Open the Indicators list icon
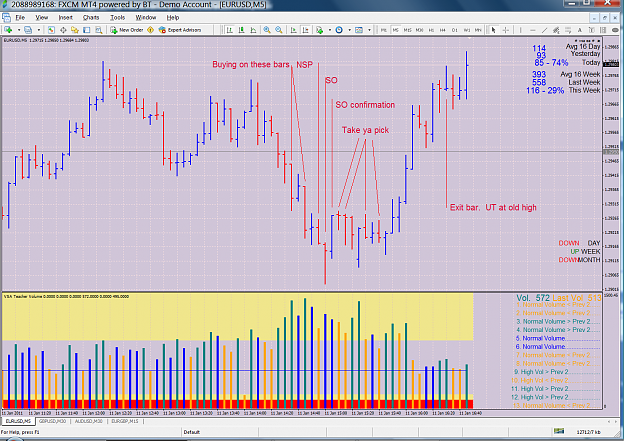The width and height of the screenshot is (625, 441). coord(319,30)
